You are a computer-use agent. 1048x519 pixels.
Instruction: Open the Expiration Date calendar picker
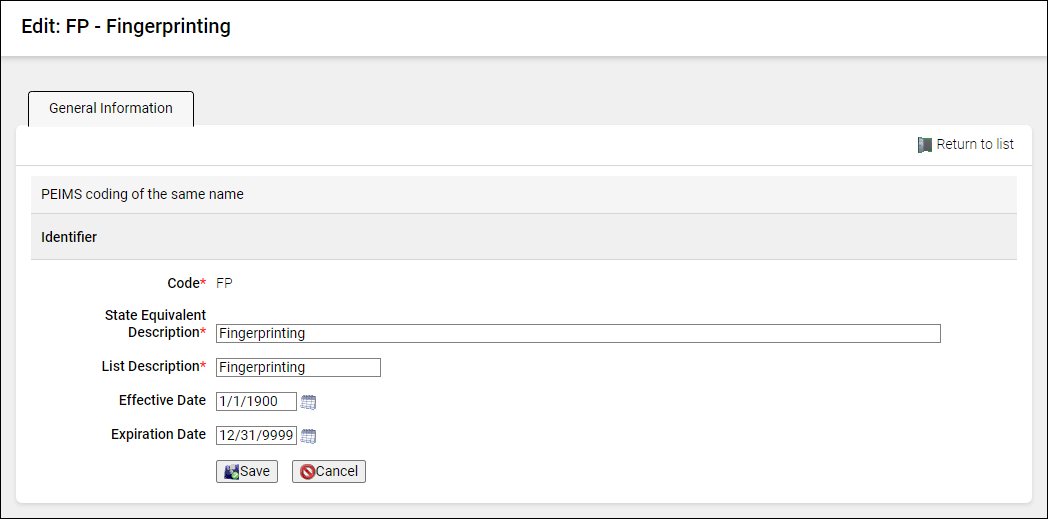pyautogui.click(x=309, y=436)
